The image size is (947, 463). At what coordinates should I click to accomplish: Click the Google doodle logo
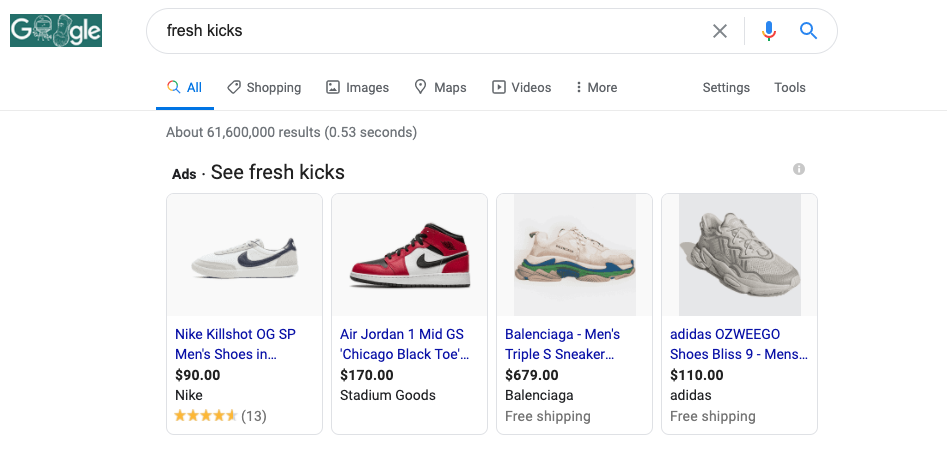(x=56, y=31)
